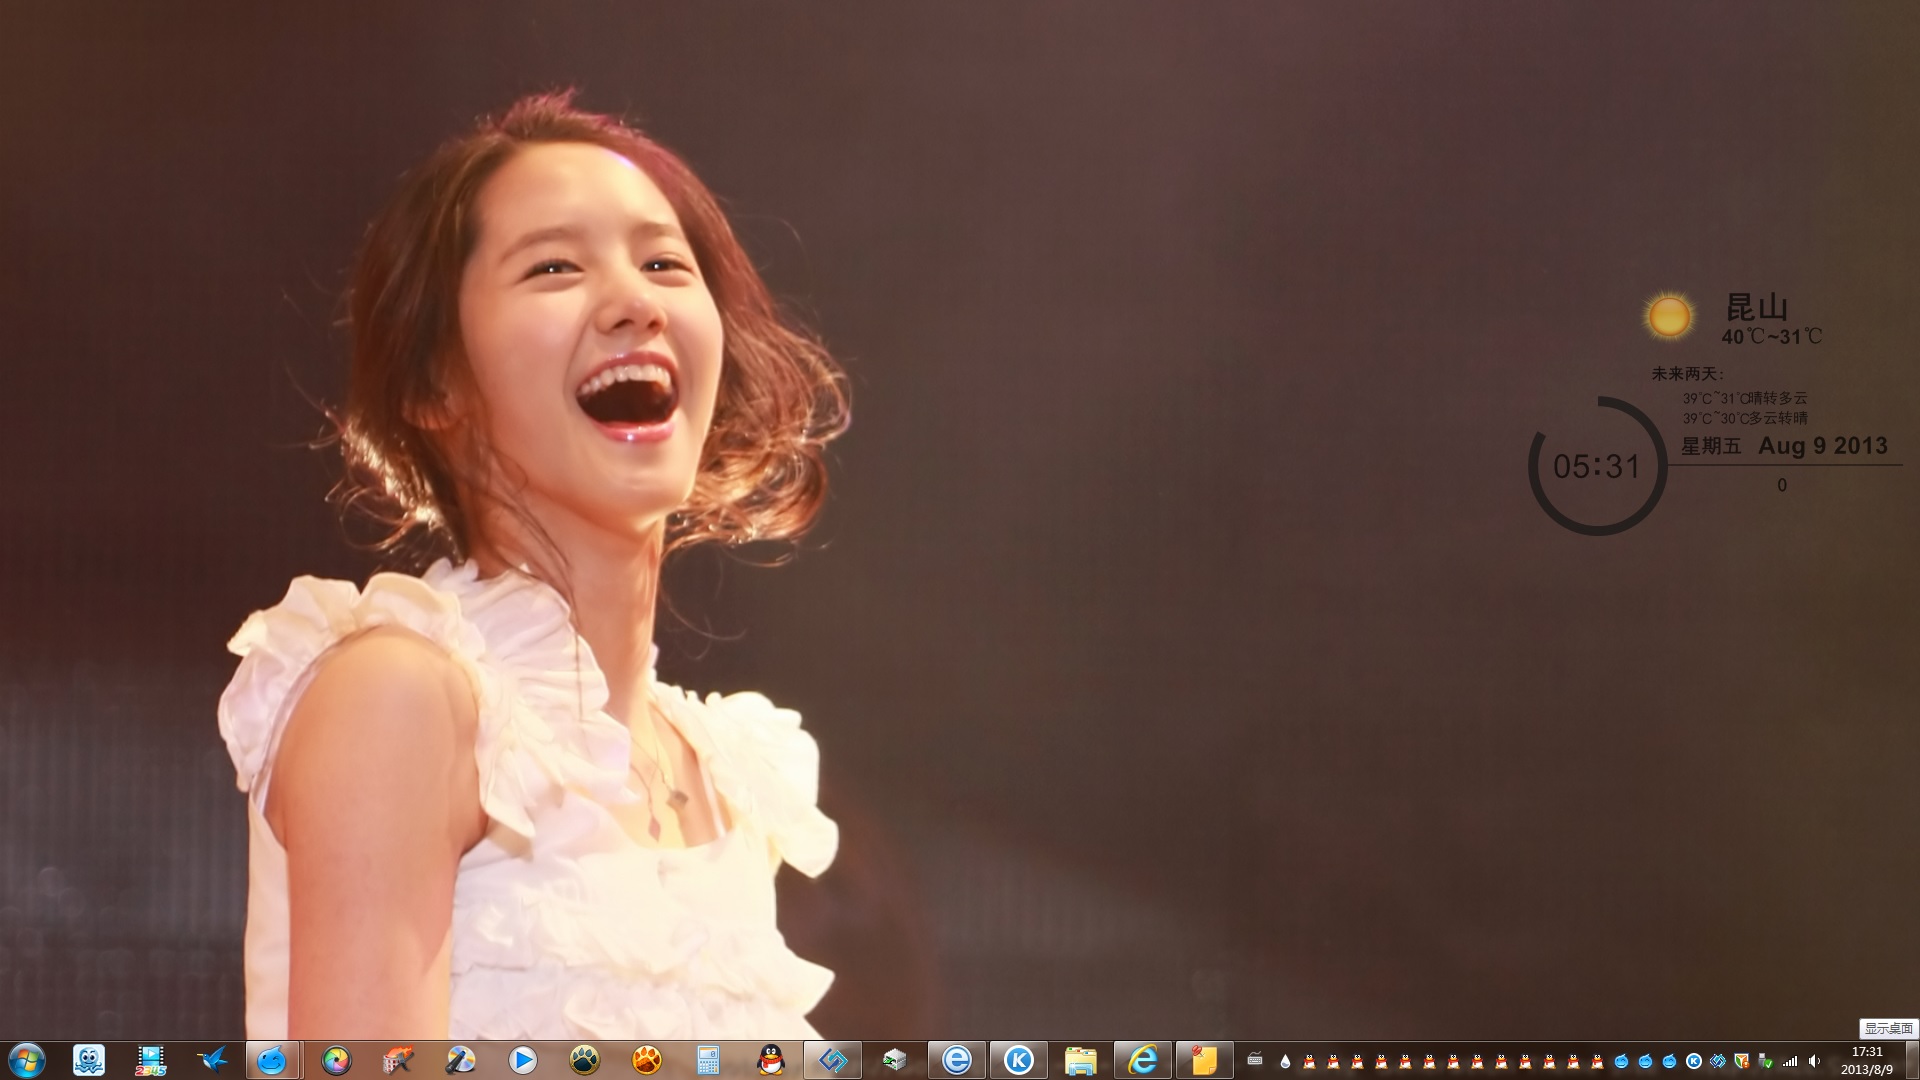Viewport: 1920px width, 1080px height.
Task: Launch the flaming brick wall firewall icon
Action: click(398, 1060)
